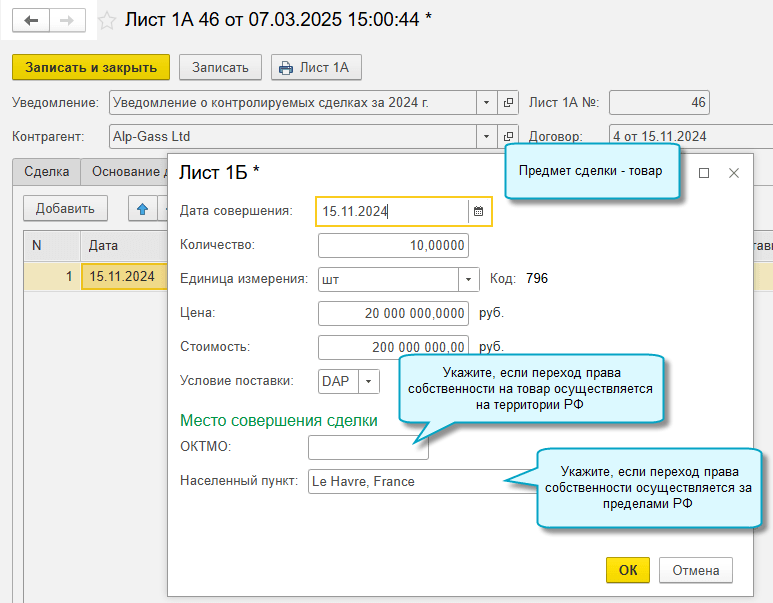Viewport: 773px width, 603px height.
Task: Expand the Условие поставки dropdown
Action: 369,381
